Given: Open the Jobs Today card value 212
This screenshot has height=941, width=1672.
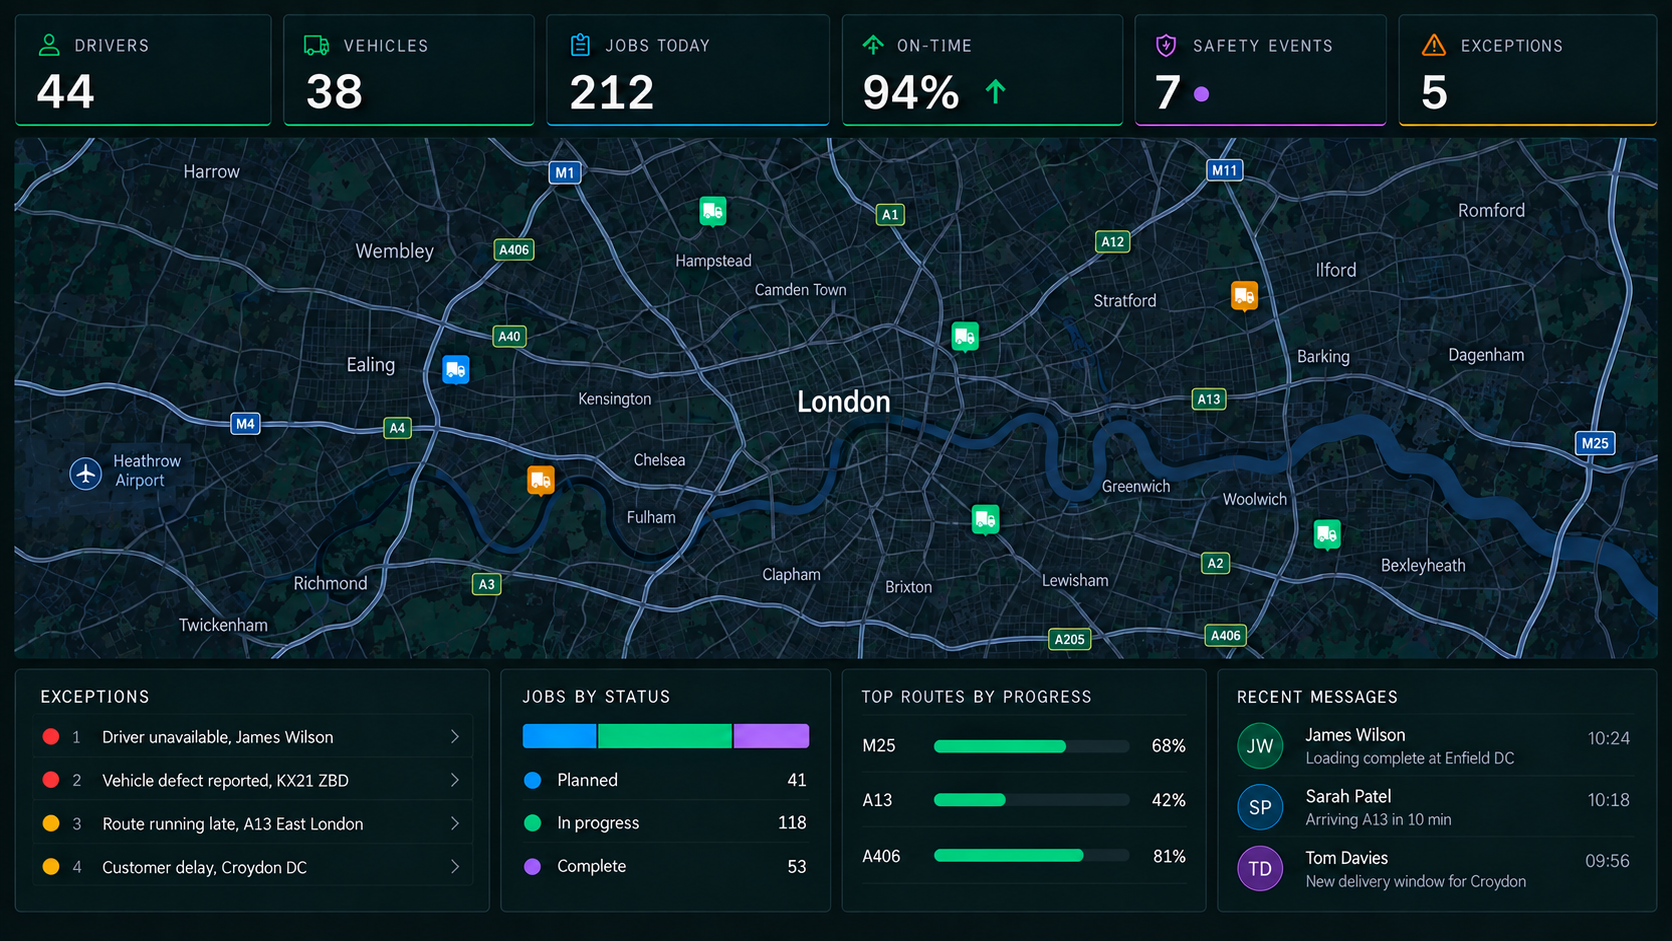Looking at the screenshot, I should pyautogui.click(x=611, y=92).
